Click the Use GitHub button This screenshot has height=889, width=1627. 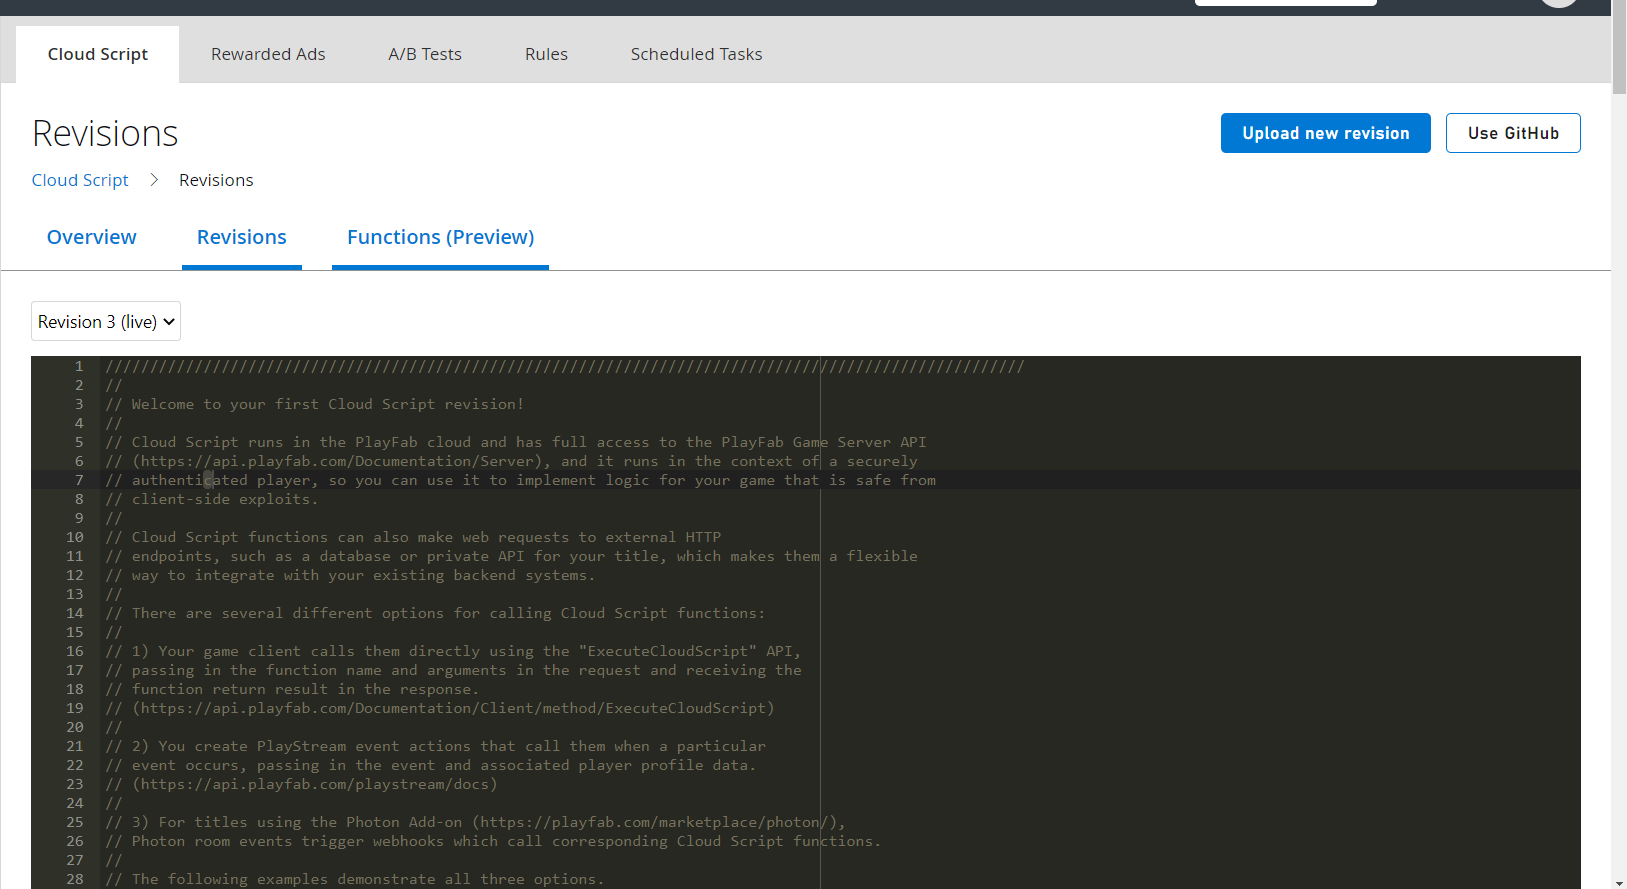click(1513, 133)
